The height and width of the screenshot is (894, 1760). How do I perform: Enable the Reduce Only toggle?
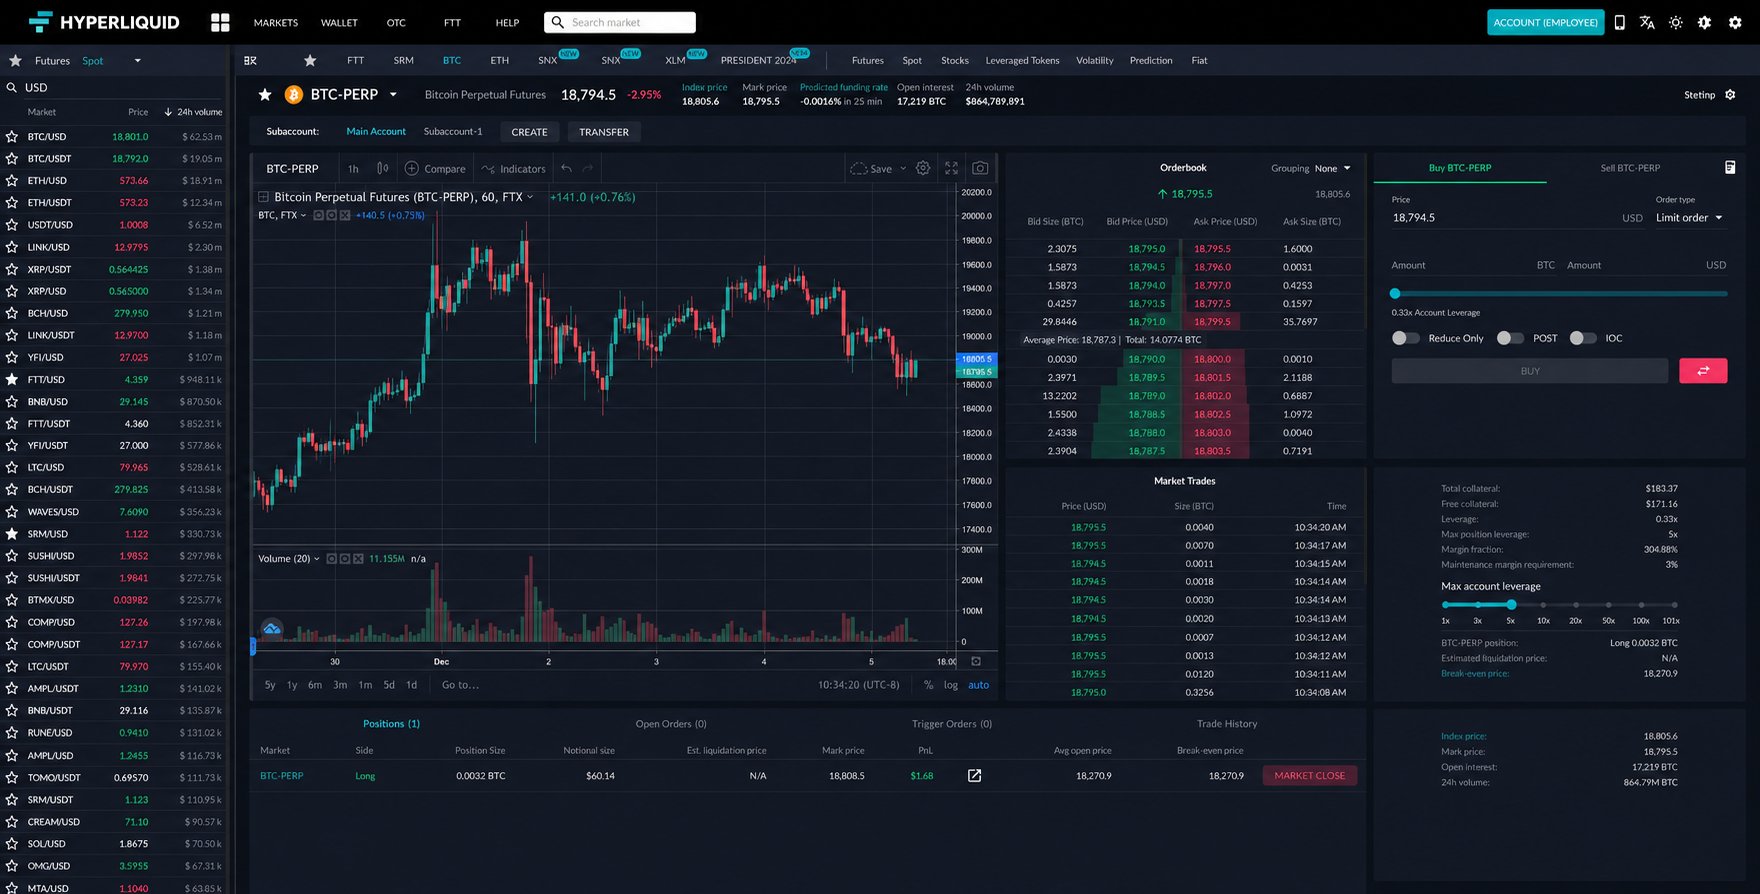click(1405, 338)
